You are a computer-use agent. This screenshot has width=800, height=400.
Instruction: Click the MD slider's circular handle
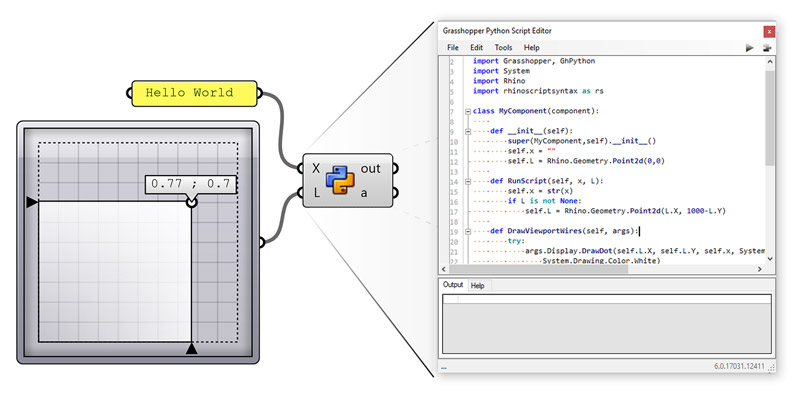coord(191,202)
